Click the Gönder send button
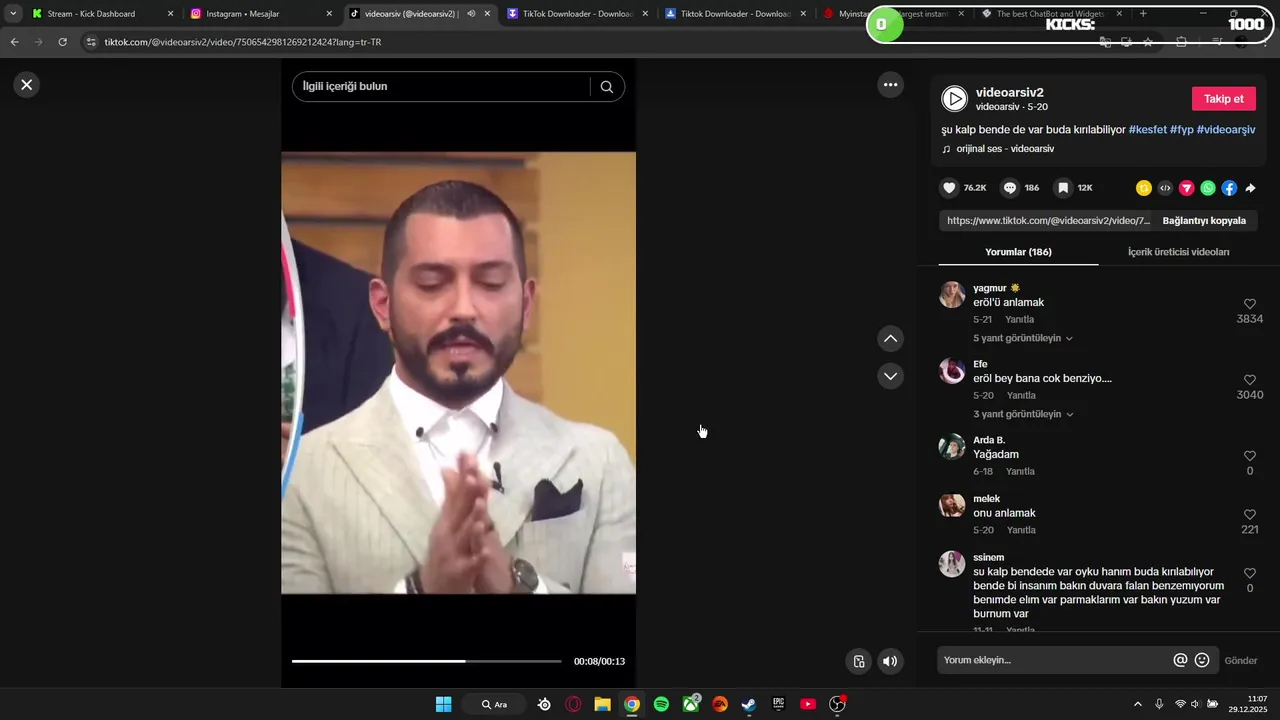The height and width of the screenshot is (720, 1280). (1241, 661)
